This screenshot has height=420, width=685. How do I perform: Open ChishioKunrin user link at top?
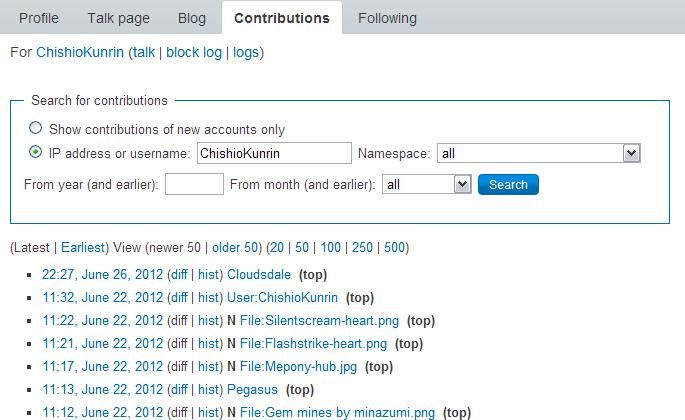(80, 52)
